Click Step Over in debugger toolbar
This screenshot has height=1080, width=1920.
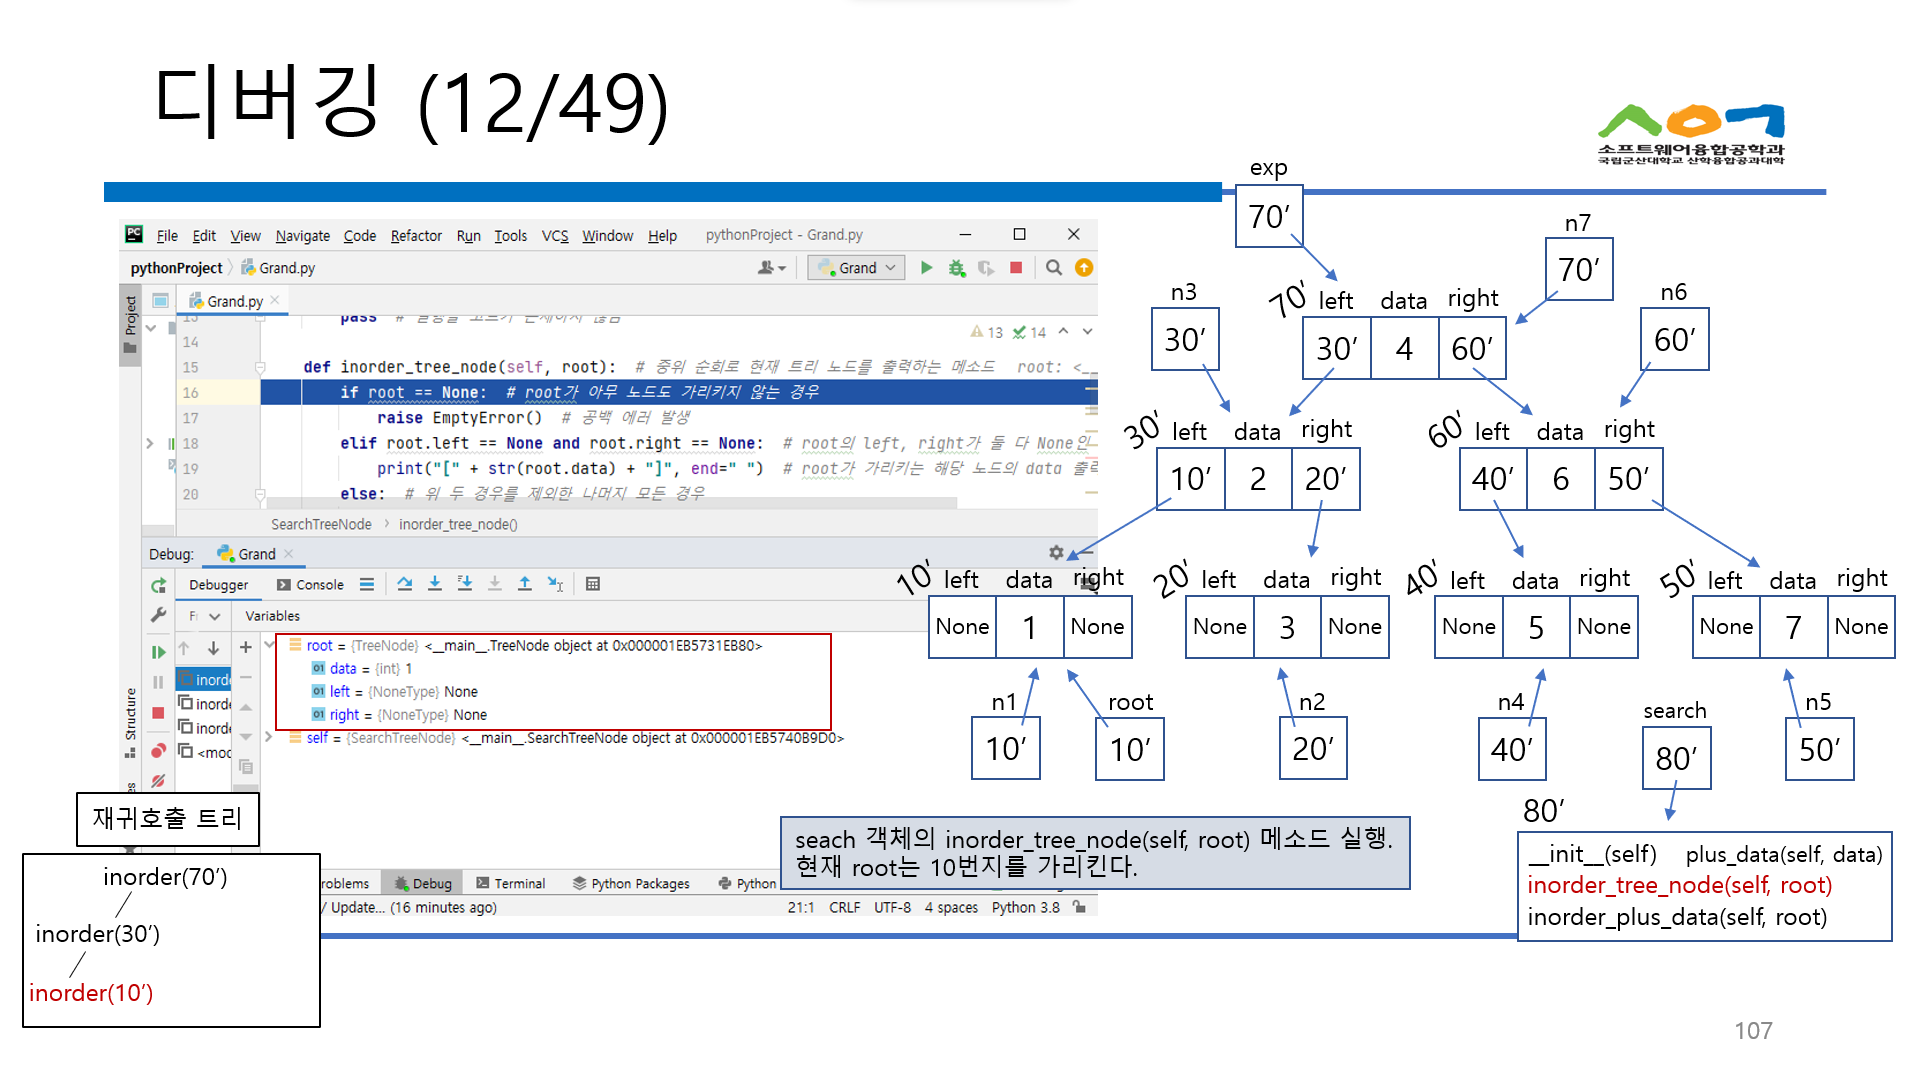coord(405,584)
